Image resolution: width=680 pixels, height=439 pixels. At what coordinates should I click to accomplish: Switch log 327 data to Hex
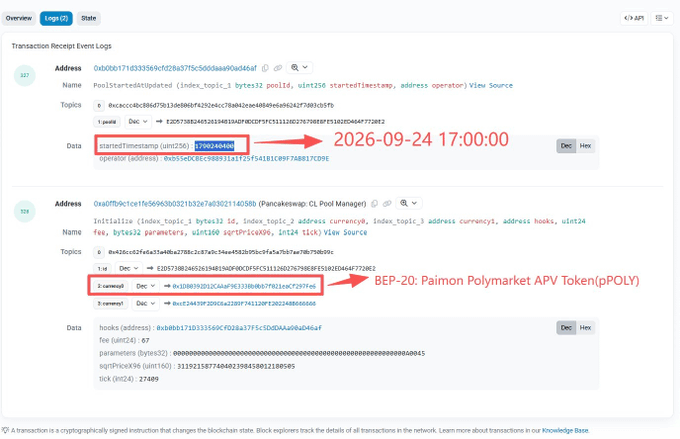click(585, 146)
